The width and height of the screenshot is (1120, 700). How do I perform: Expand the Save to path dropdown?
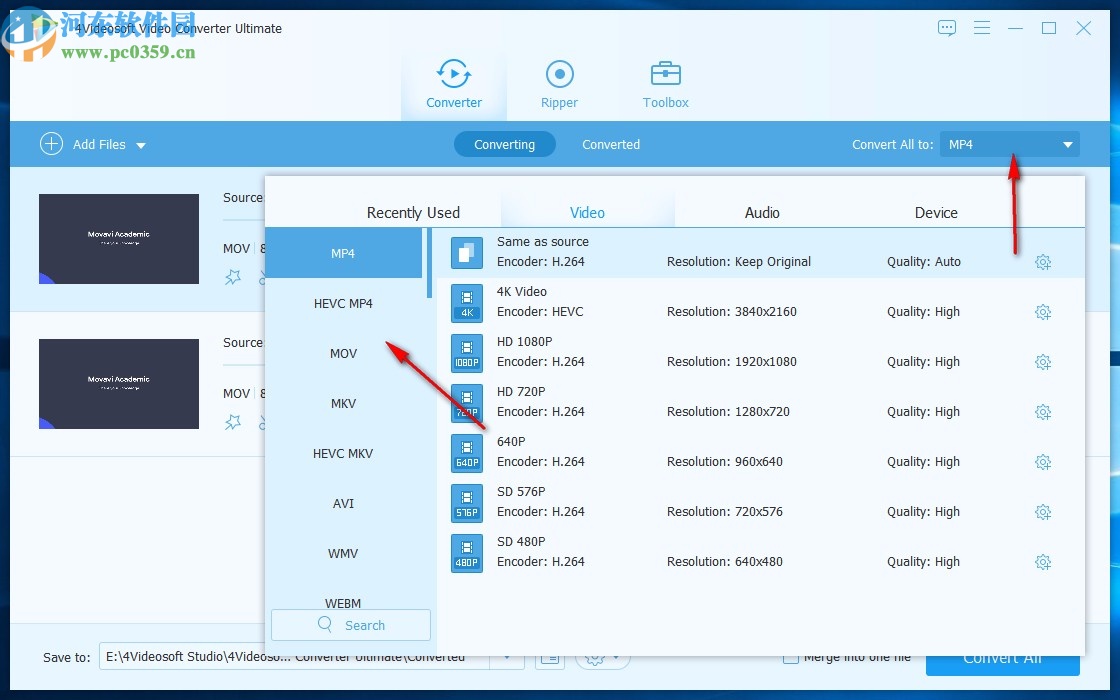click(507, 657)
